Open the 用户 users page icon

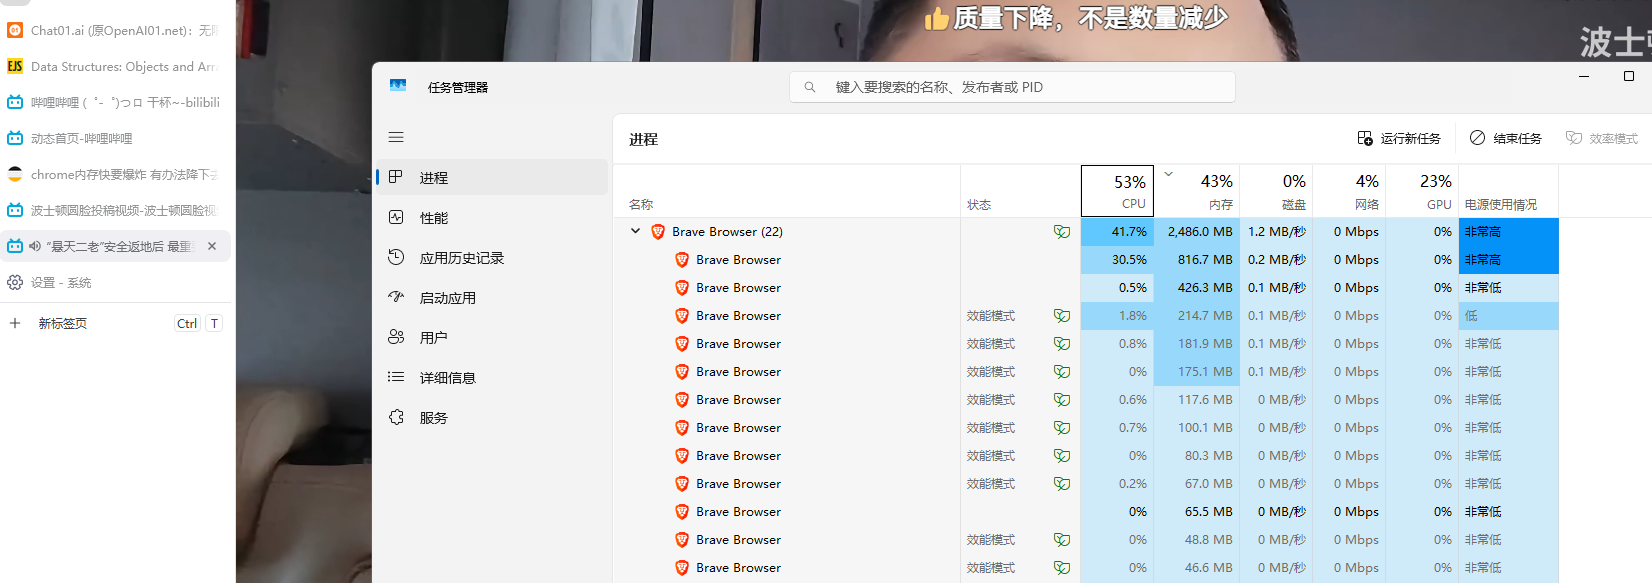tap(396, 337)
